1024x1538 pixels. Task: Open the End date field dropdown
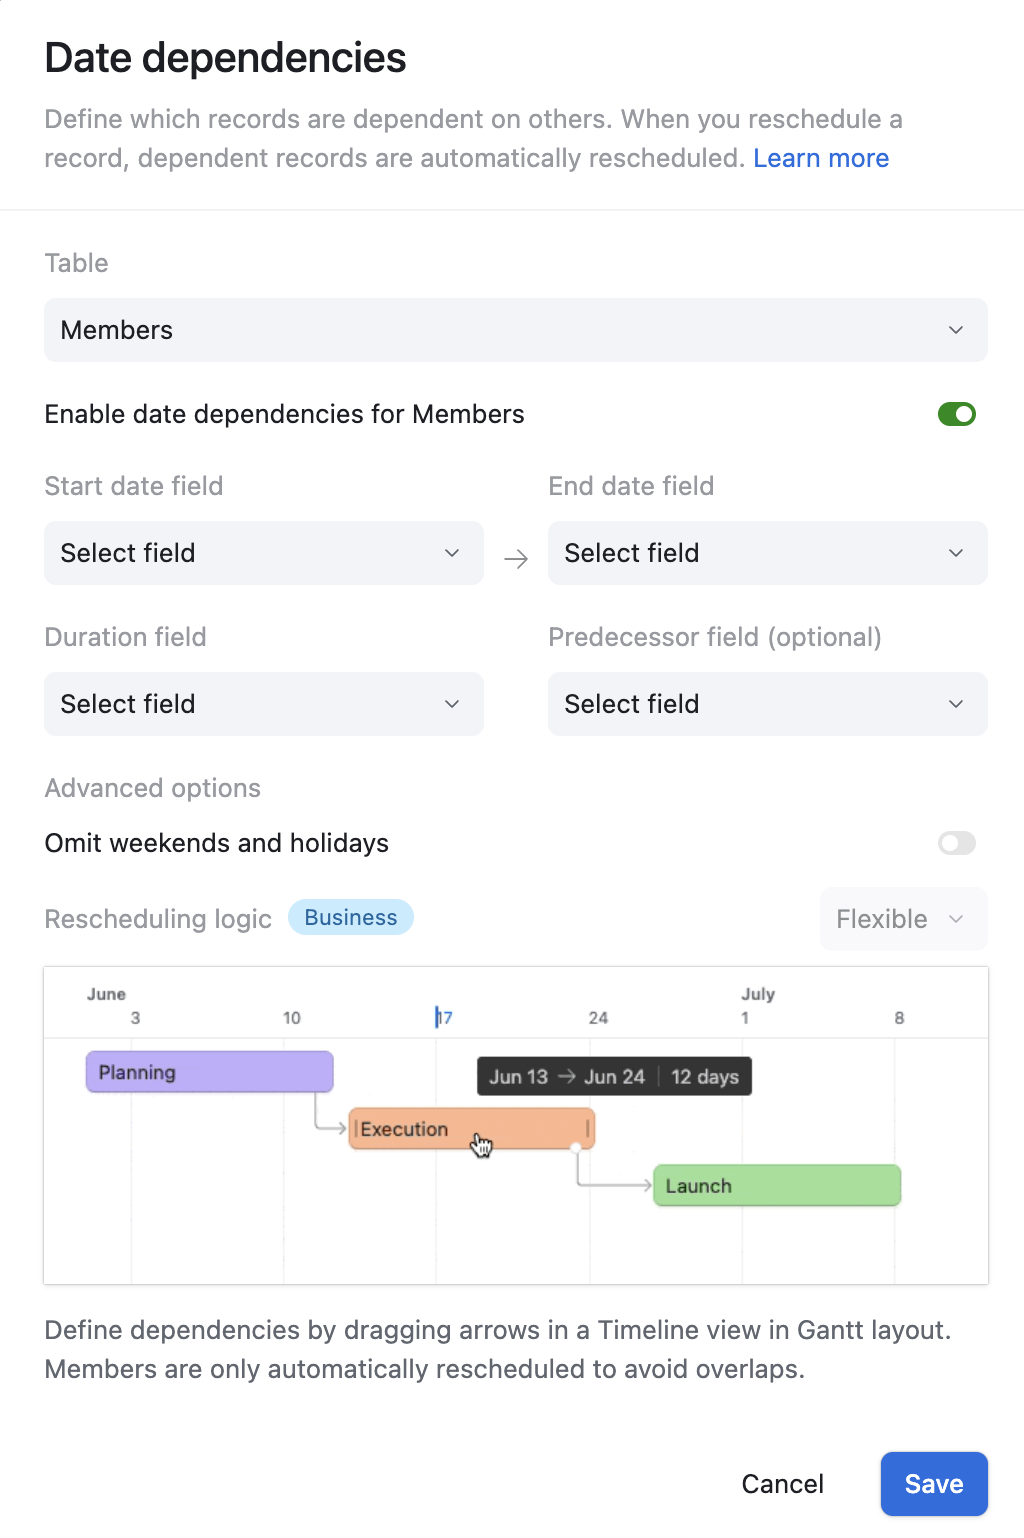[768, 553]
